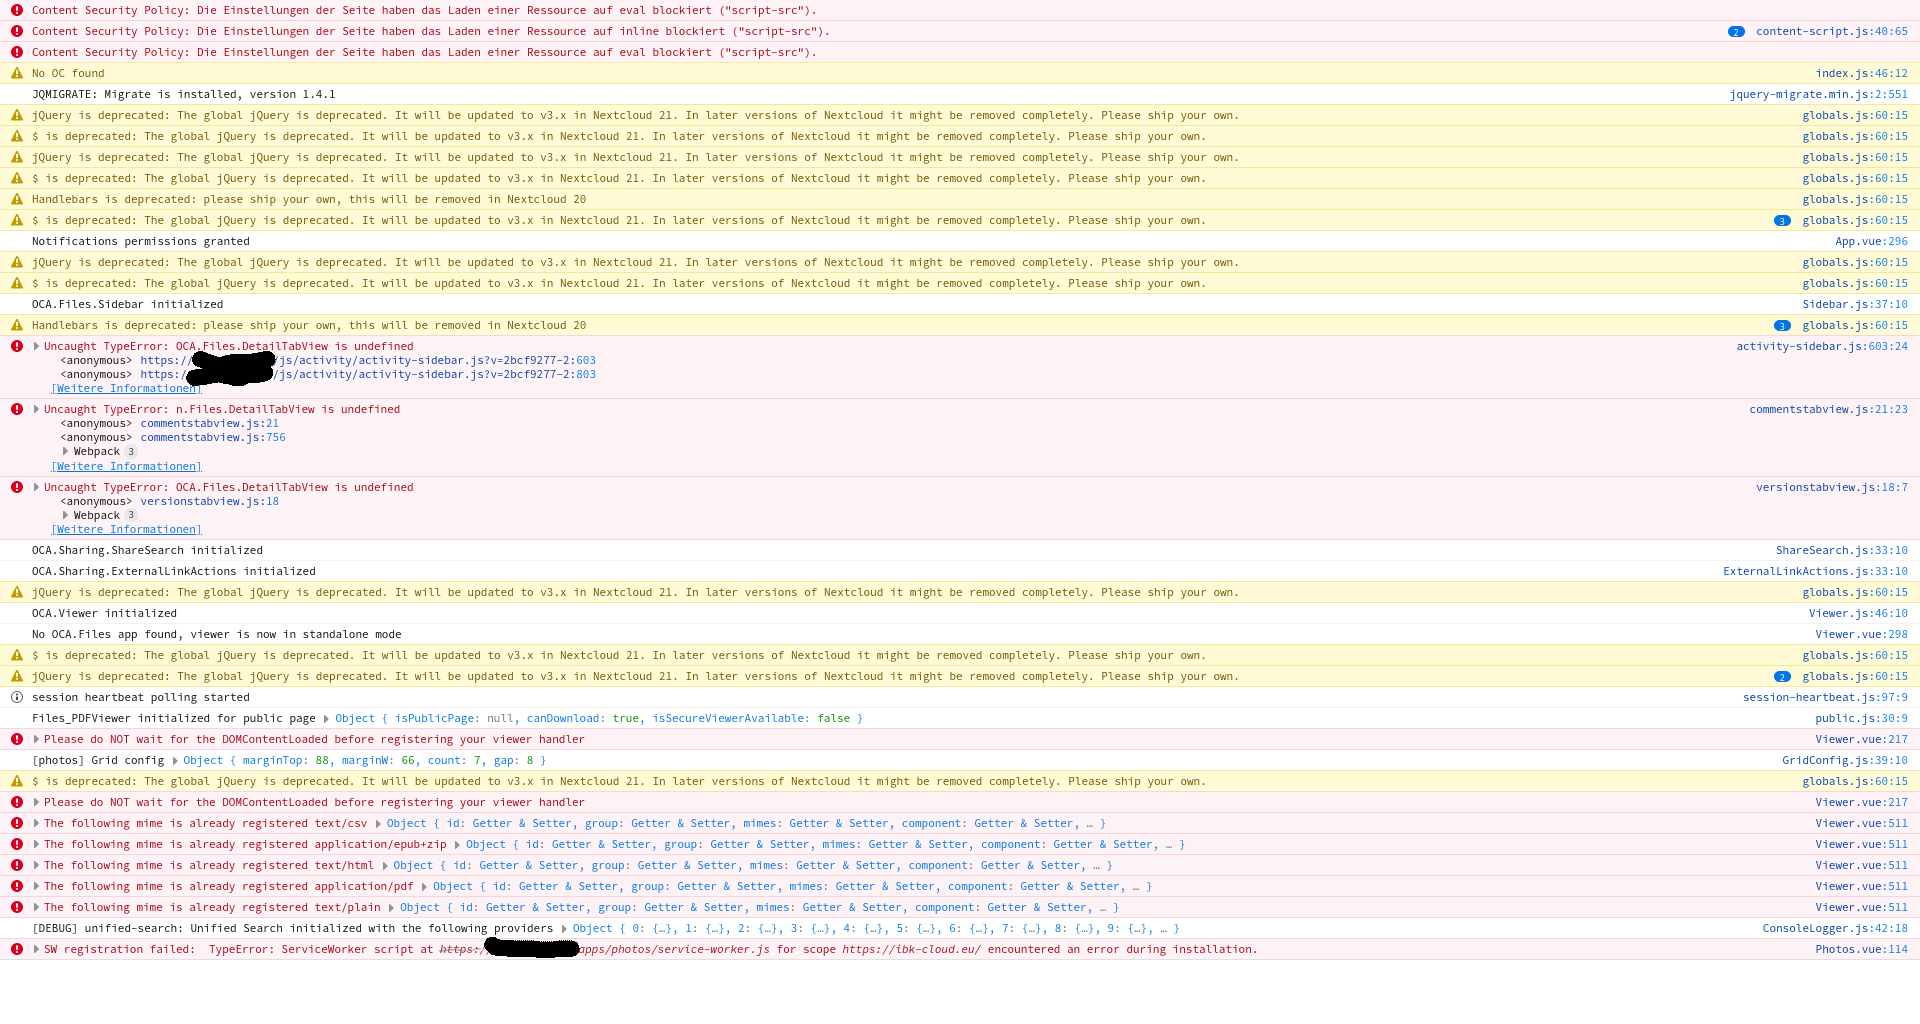Open source link index.js:46:12
1920x1024 pixels.
(1861, 73)
